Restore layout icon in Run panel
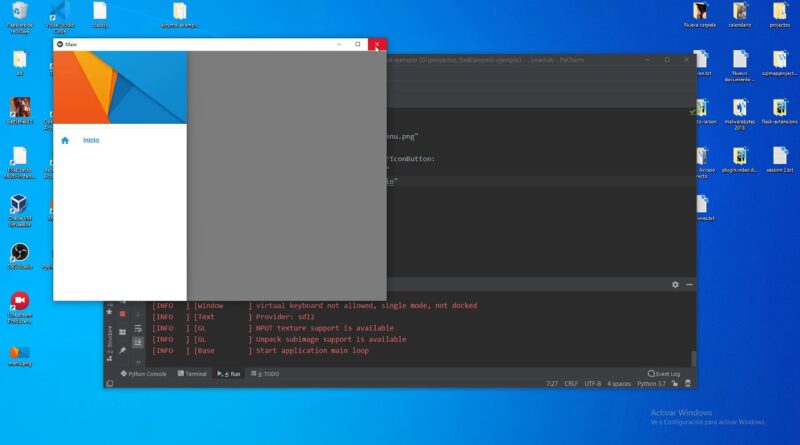The height and width of the screenshot is (445, 800). pos(122,332)
